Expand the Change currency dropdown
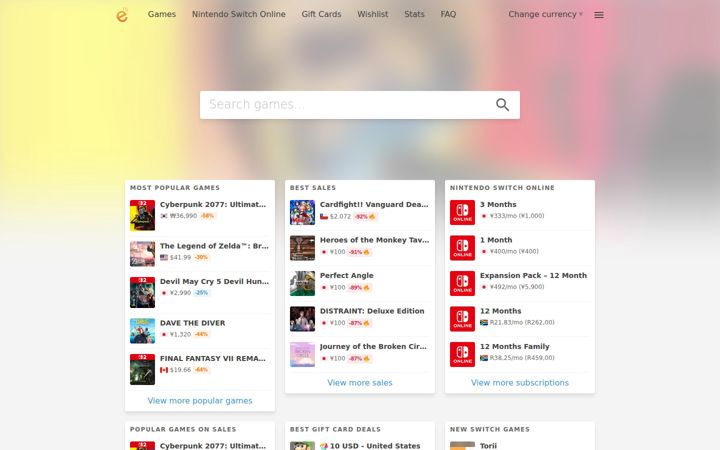 tap(545, 14)
